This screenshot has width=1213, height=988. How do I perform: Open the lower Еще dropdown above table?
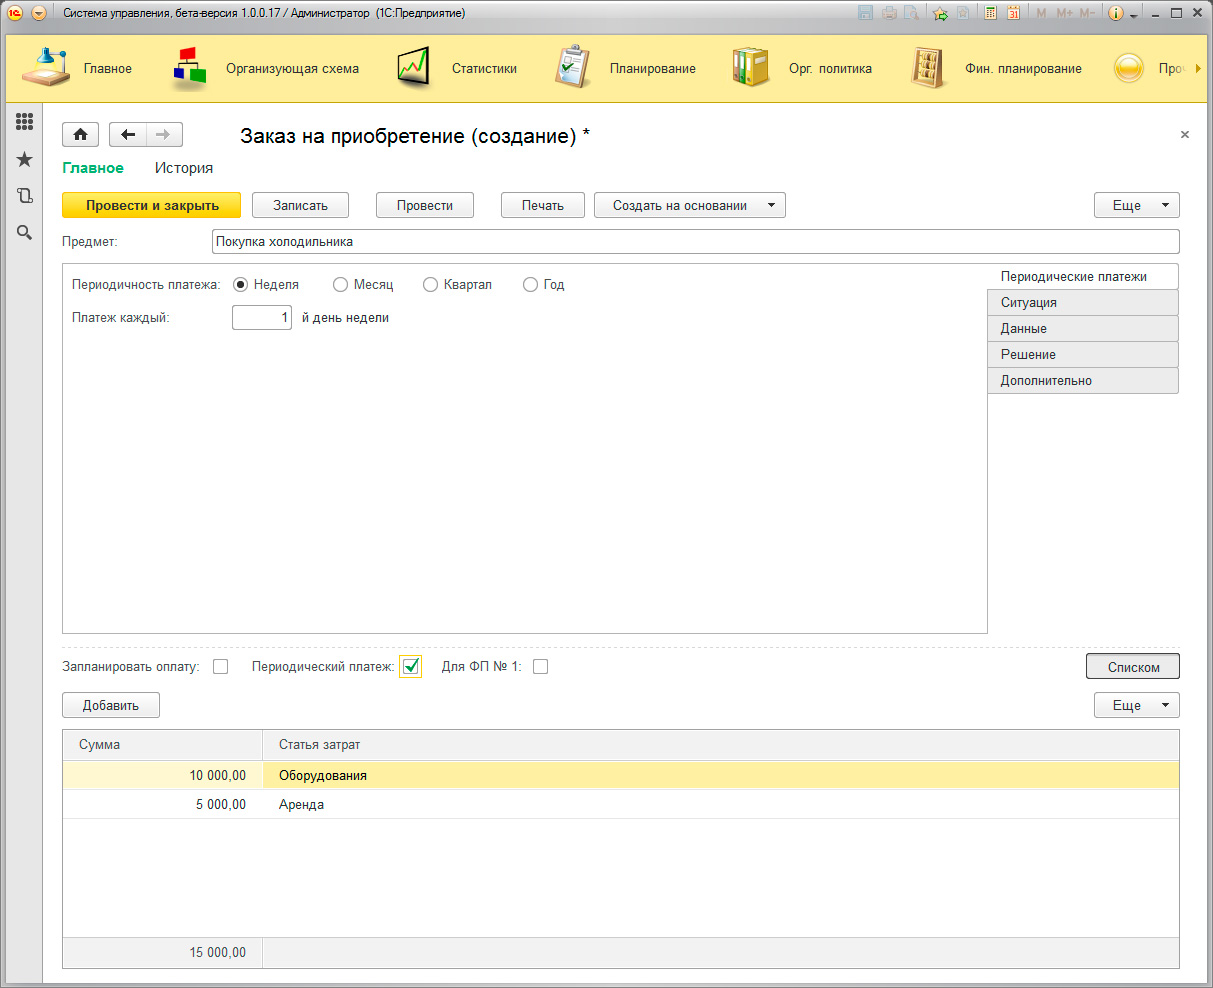[1137, 705]
